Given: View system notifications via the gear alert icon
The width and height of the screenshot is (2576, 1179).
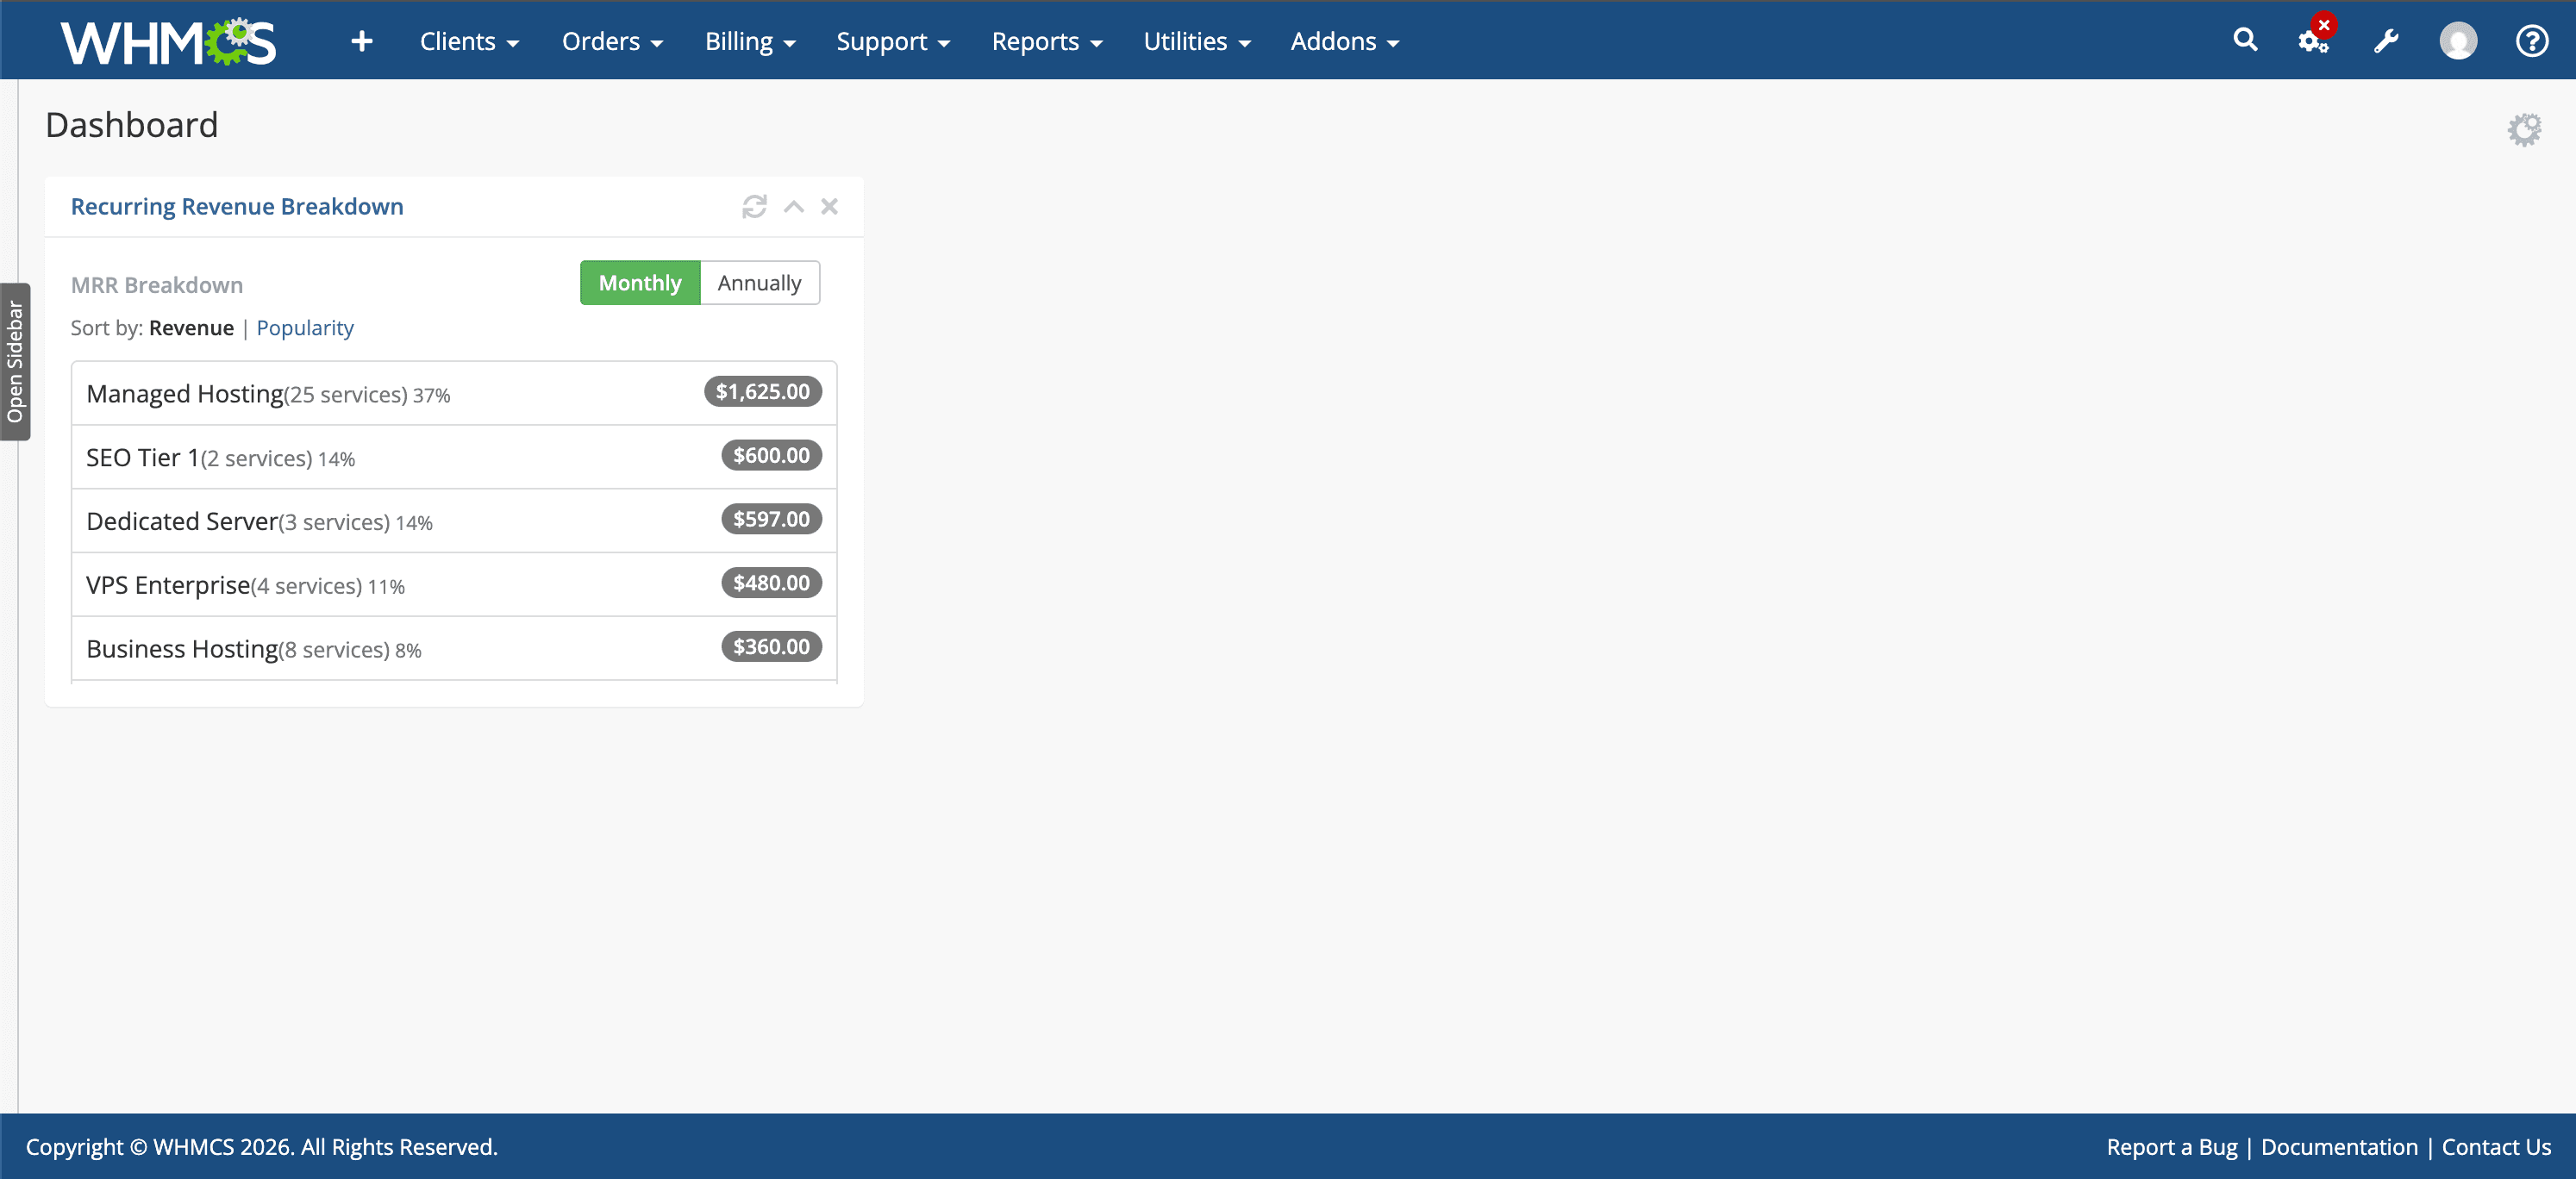Looking at the screenshot, I should pos(2312,41).
